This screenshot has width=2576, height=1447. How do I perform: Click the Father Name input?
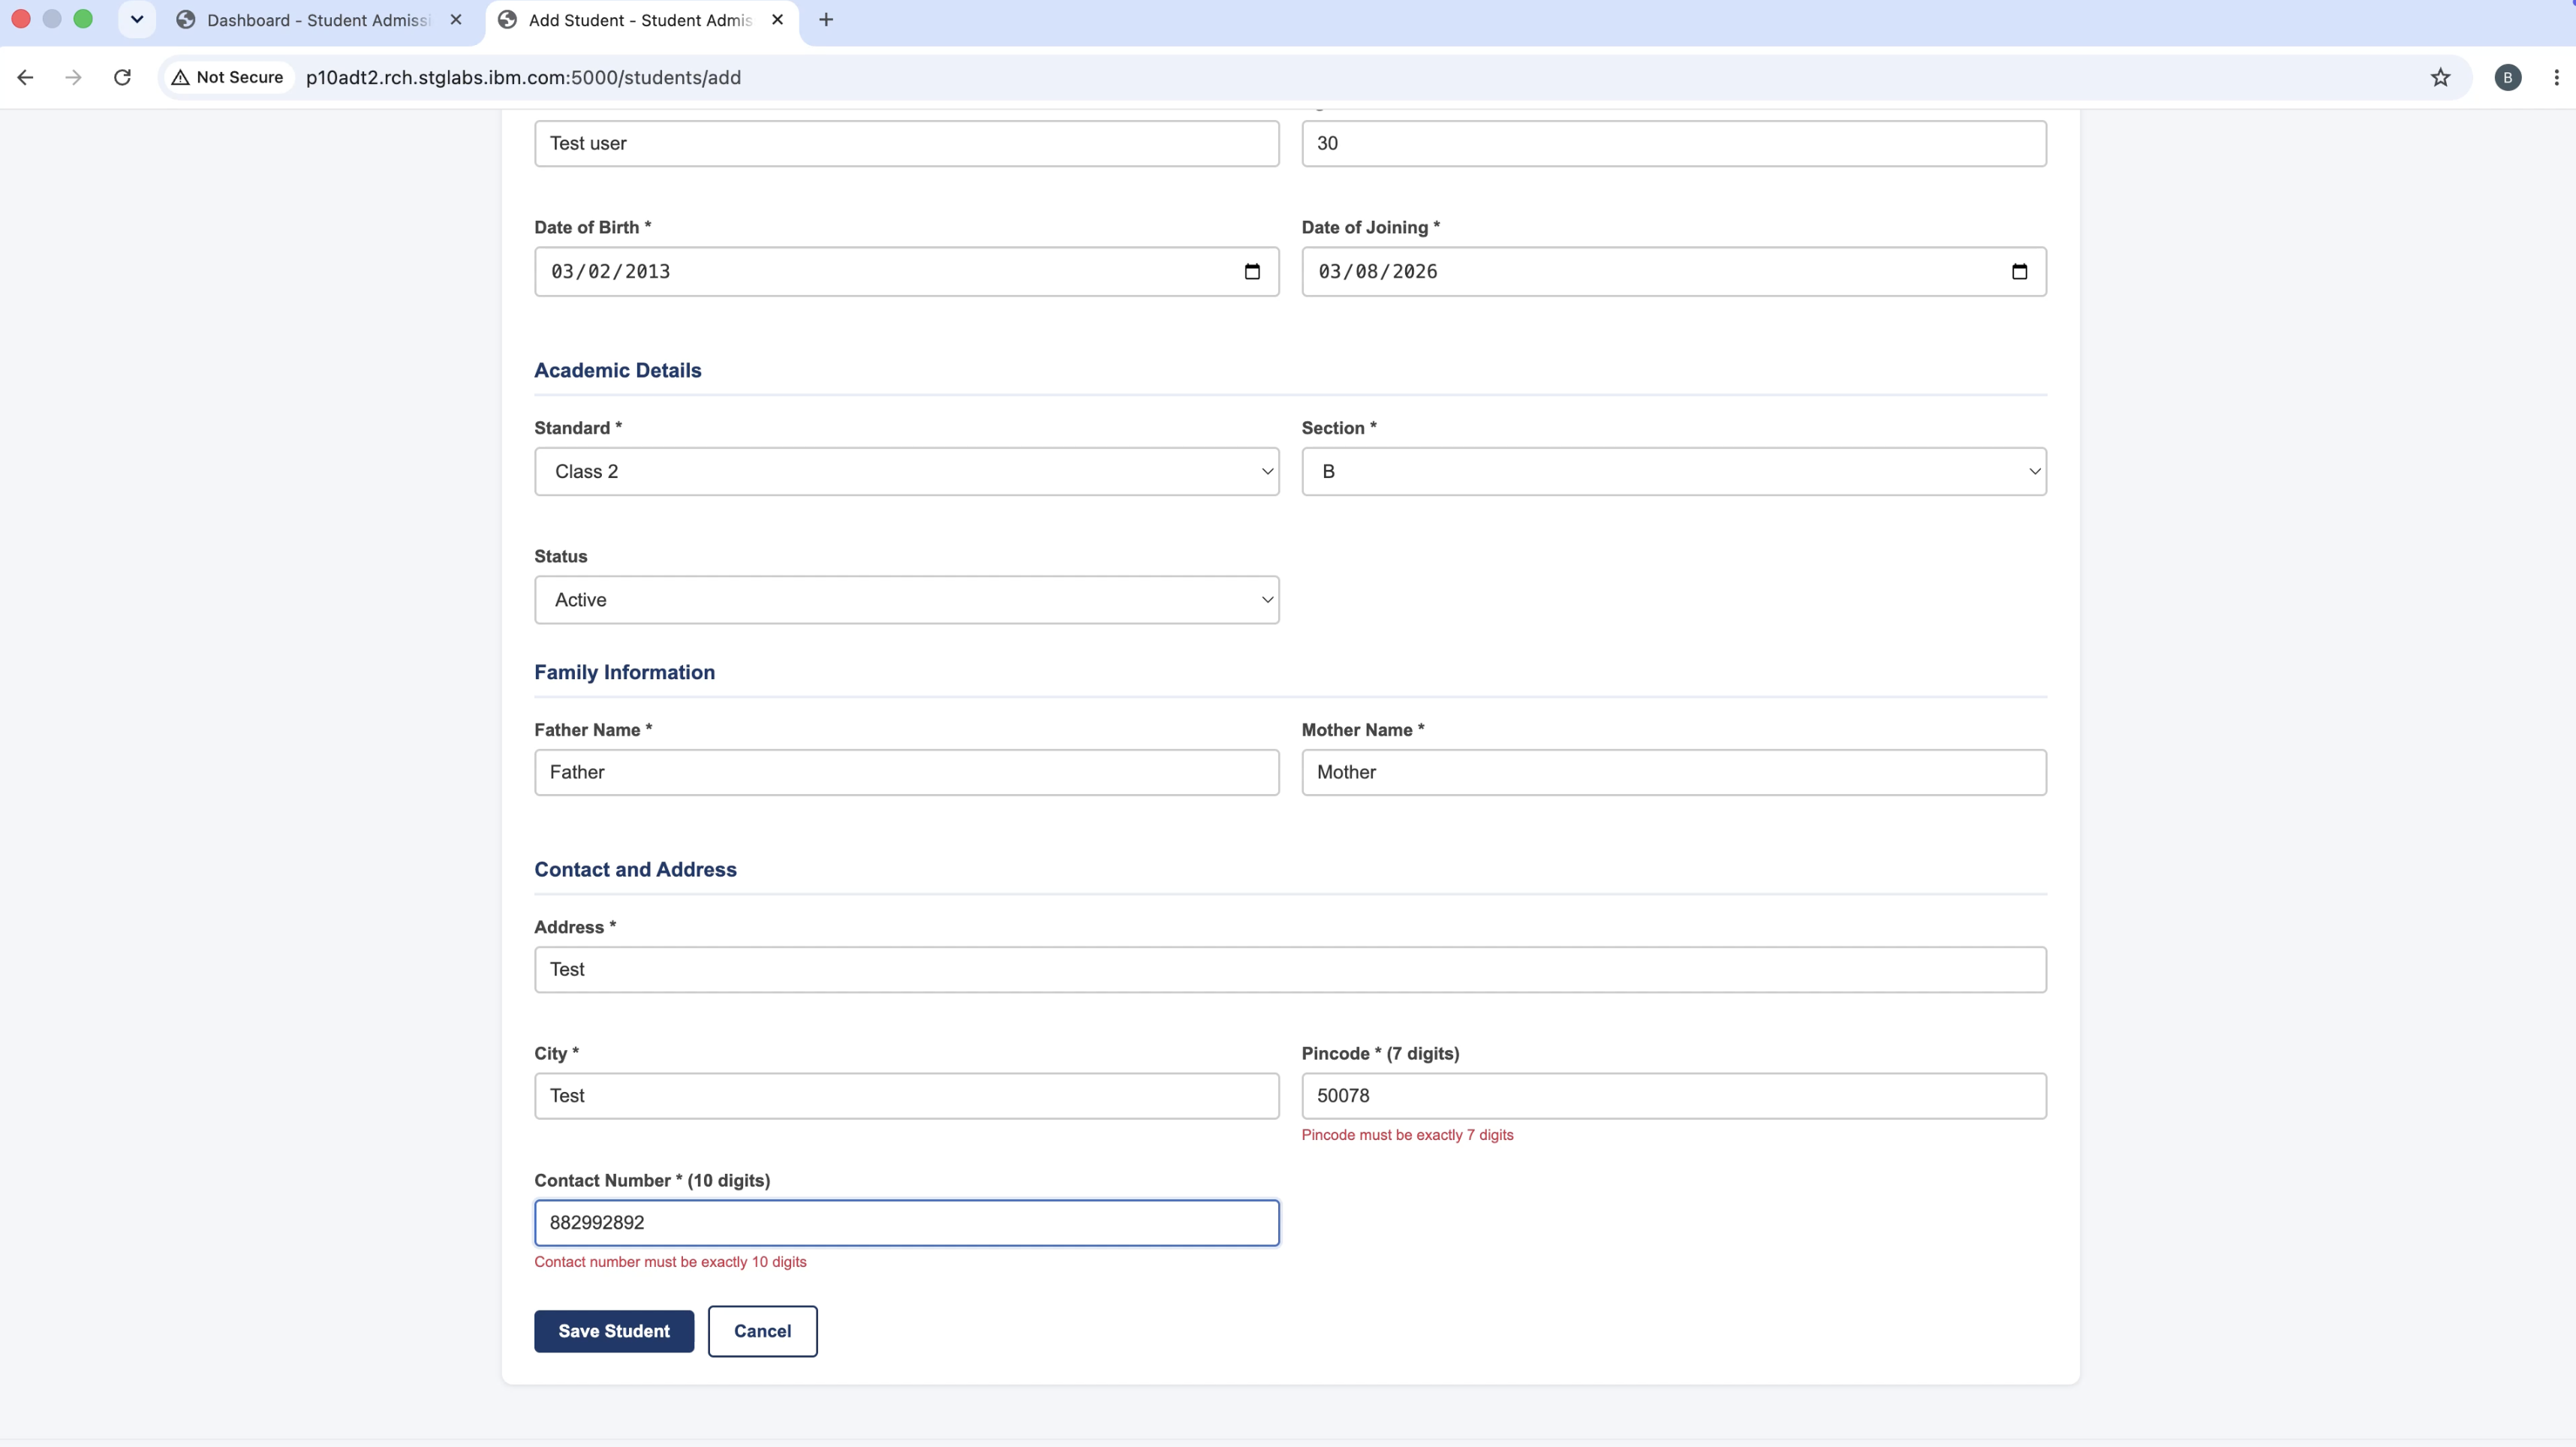coord(906,773)
